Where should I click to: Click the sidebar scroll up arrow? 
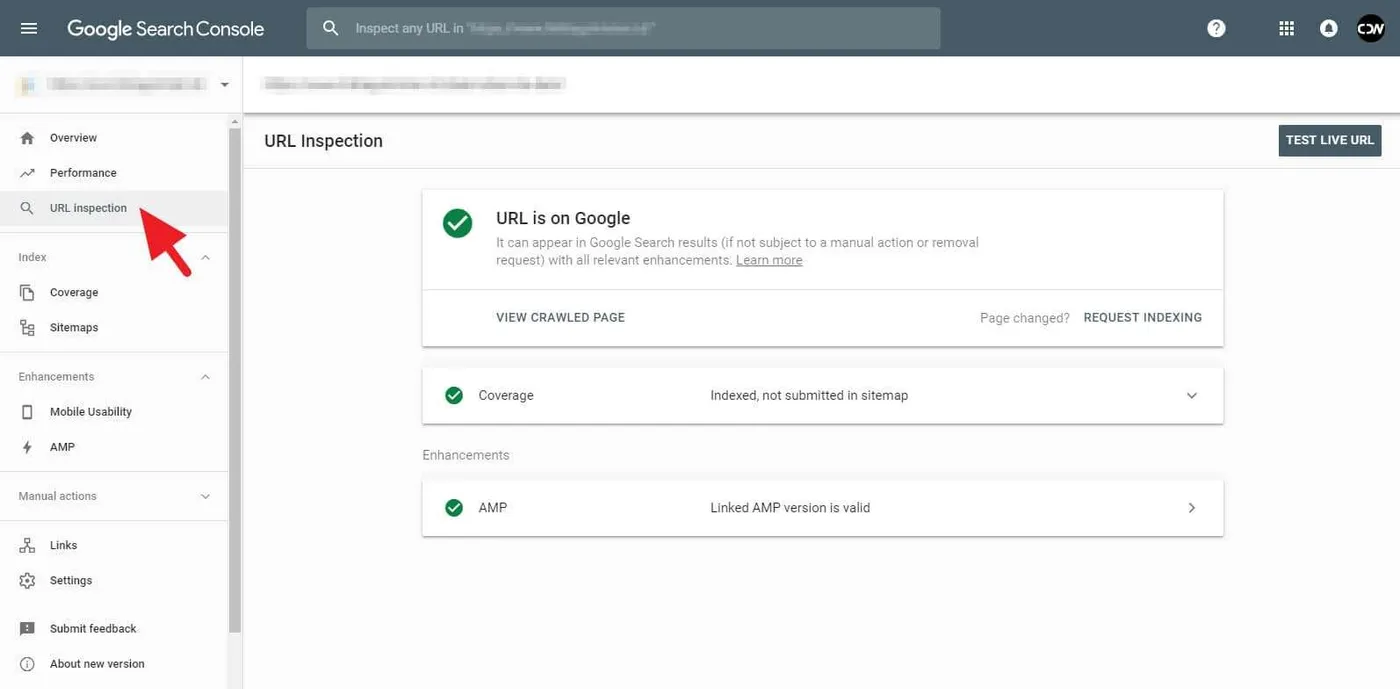coord(235,121)
